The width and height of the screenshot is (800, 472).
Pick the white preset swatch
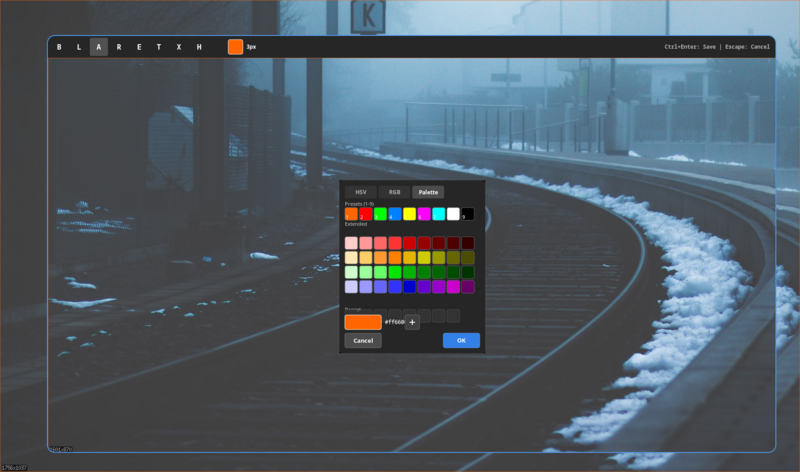[453, 214]
